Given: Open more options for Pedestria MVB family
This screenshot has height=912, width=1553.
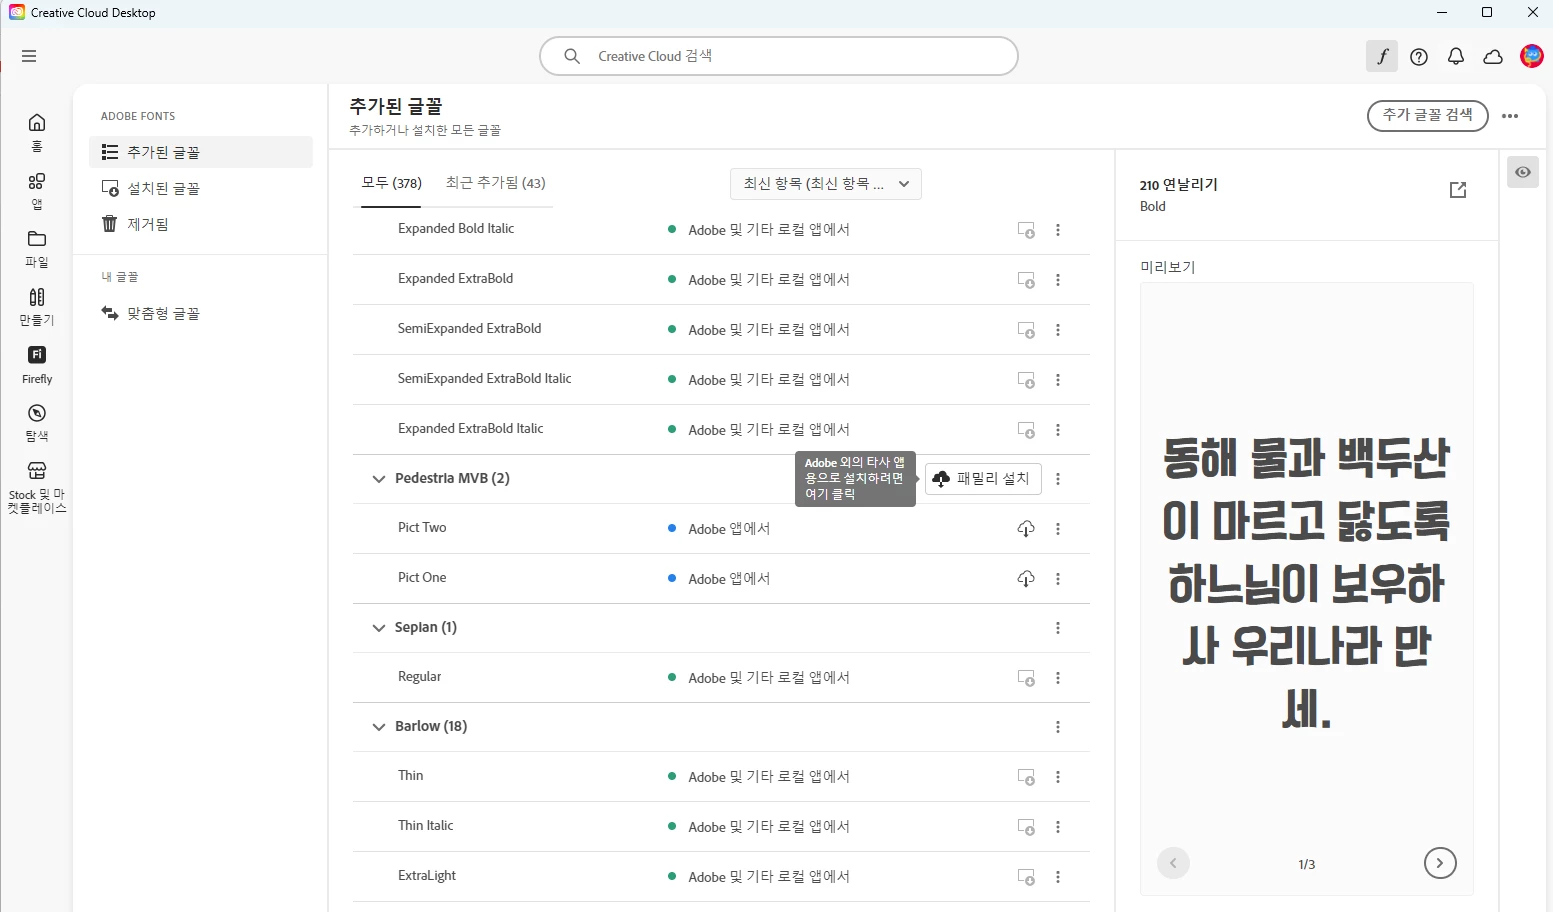Looking at the screenshot, I should pyautogui.click(x=1058, y=479).
